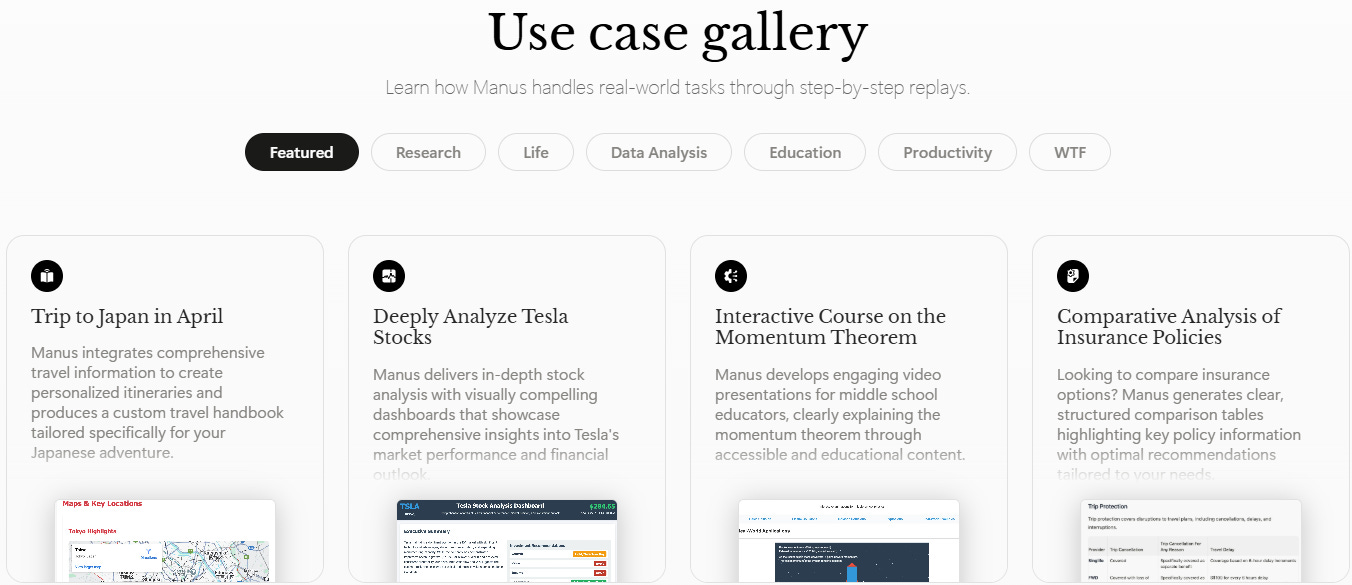Switch to the Research category
Viewport: 1352px width, 585px height.
[x=428, y=152]
